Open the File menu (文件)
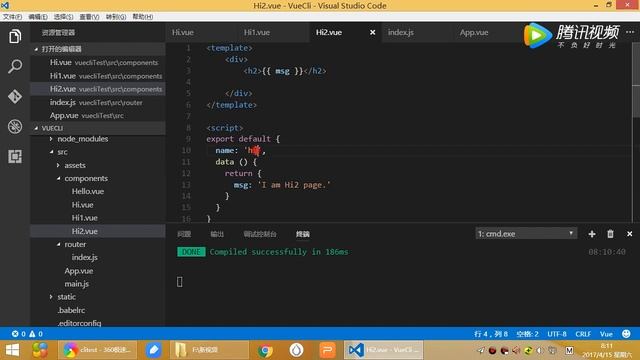The height and width of the screenshot is (360, 640). (x=12, y=17)
